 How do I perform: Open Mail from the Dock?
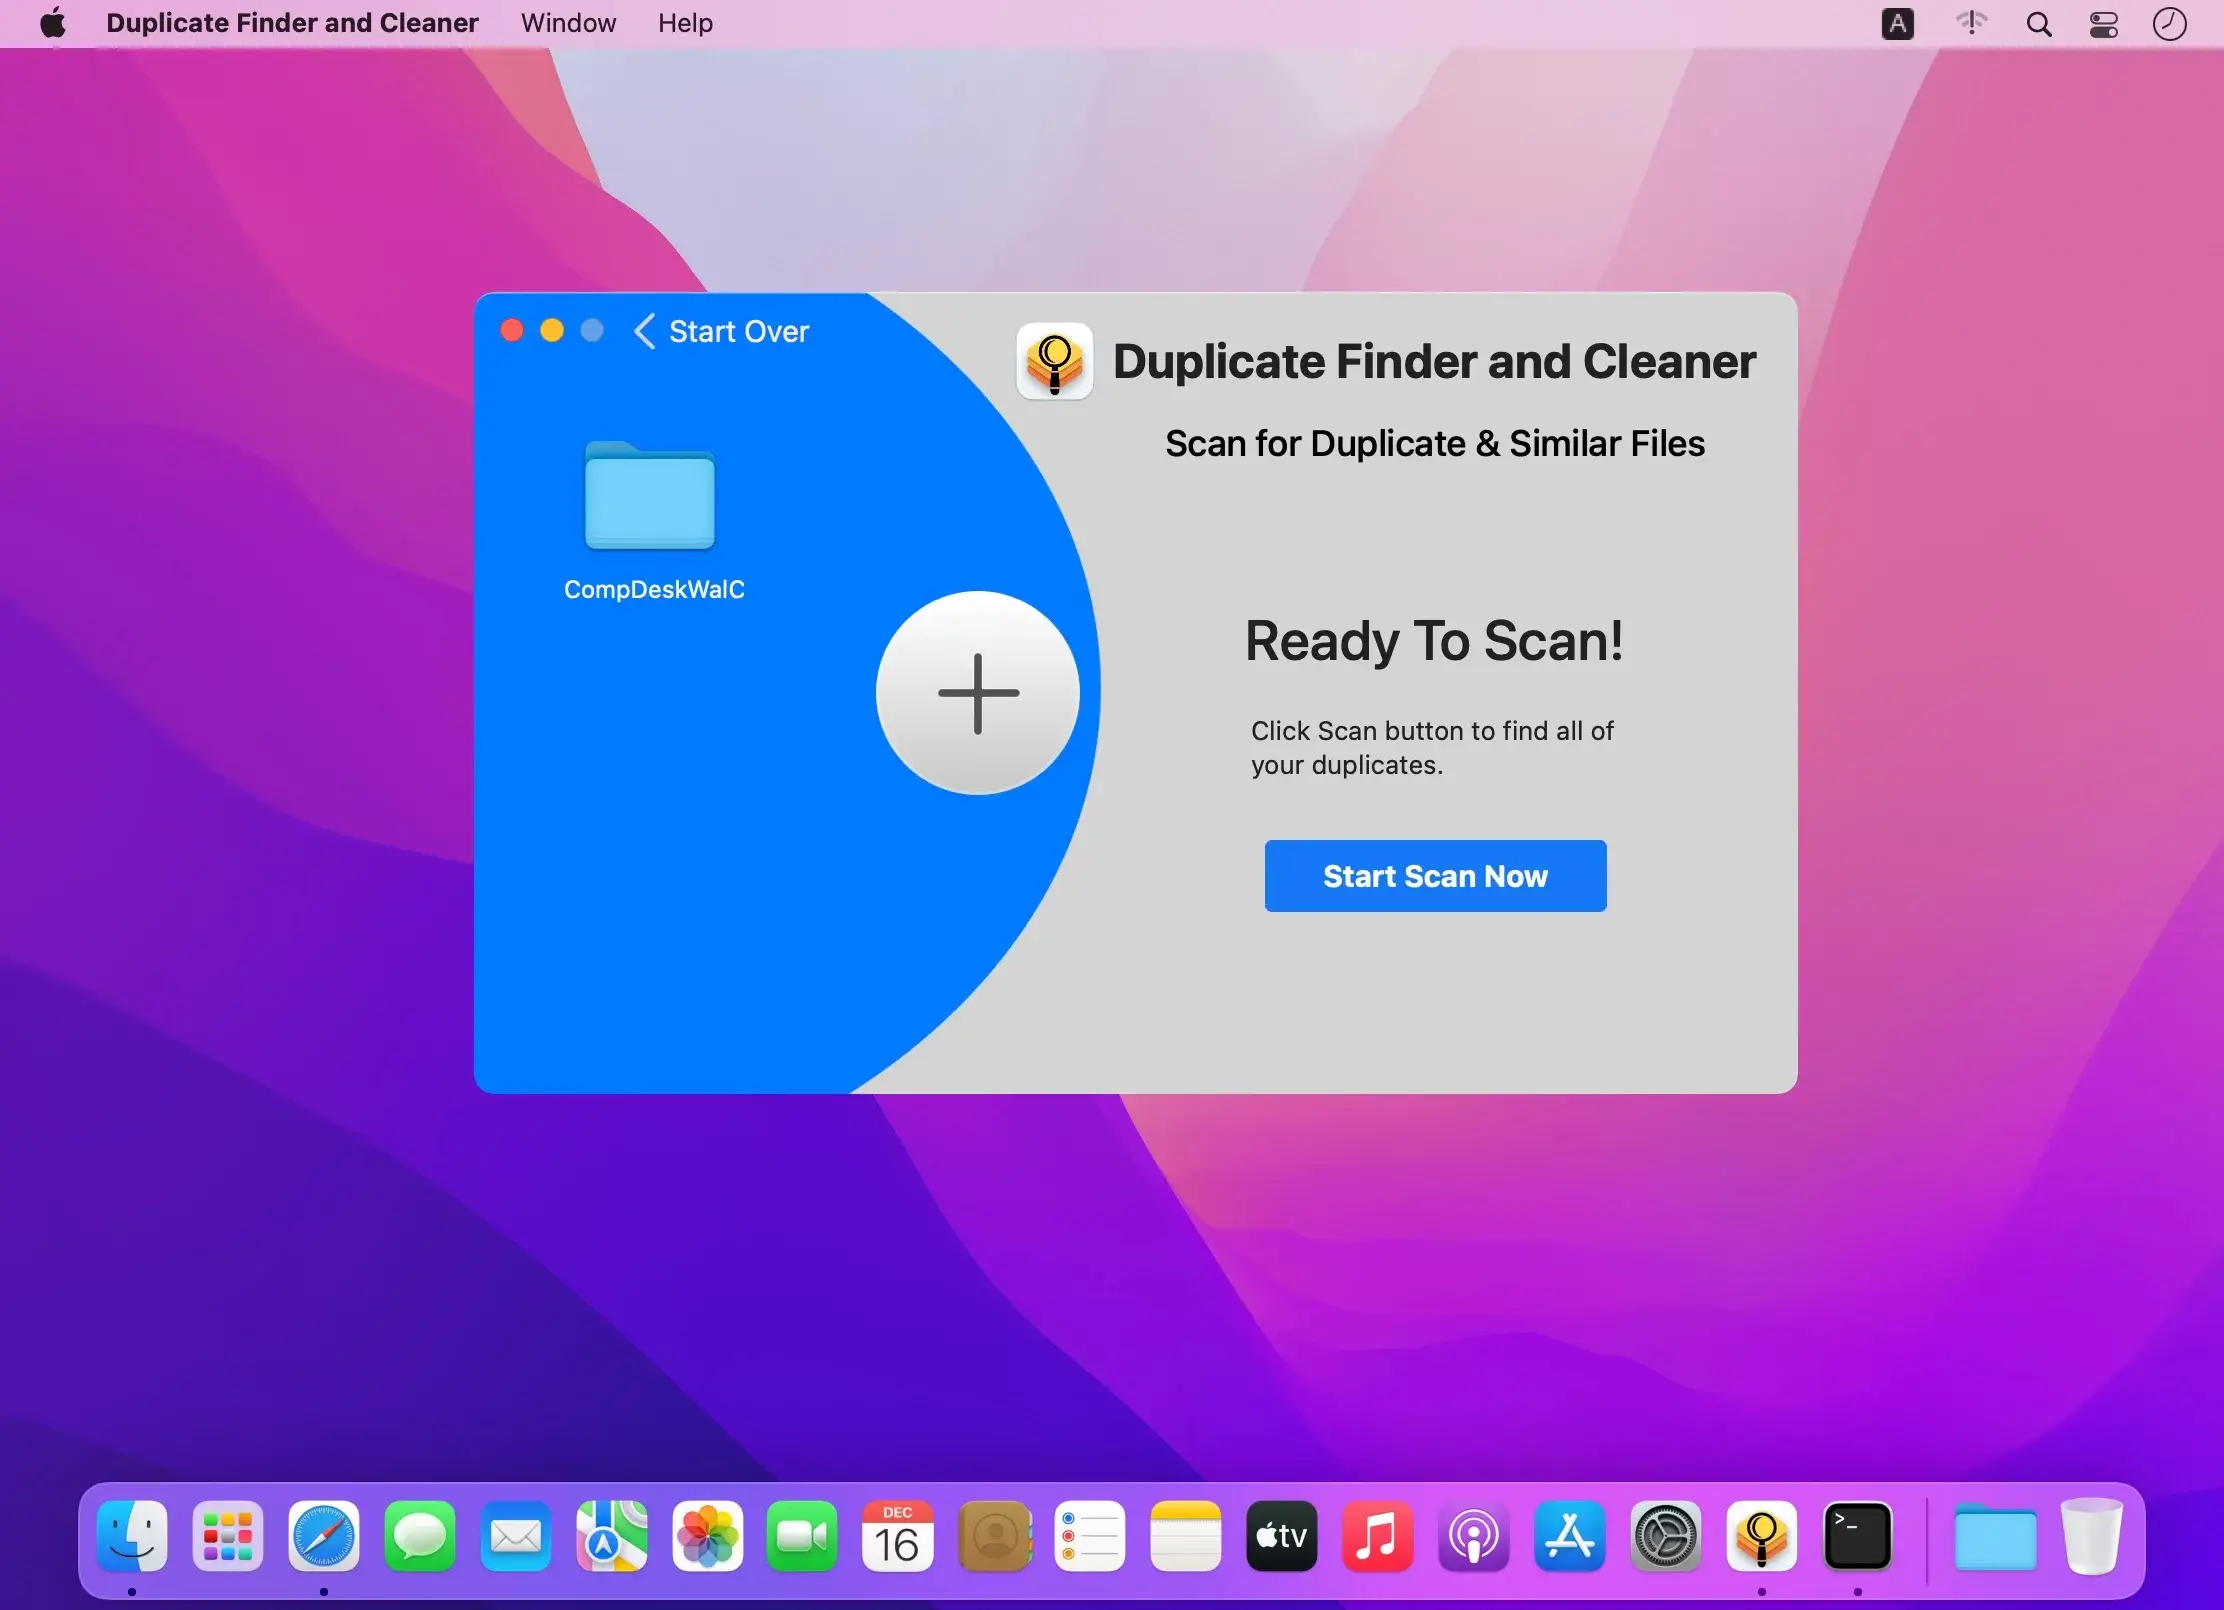(x=516, y=1536)
